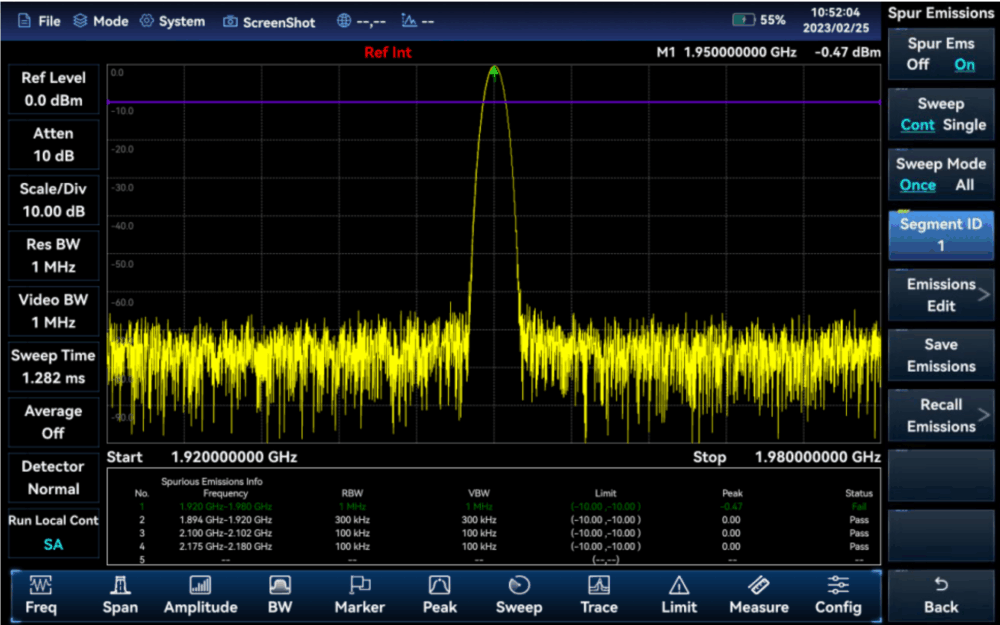Viewport: 1000px width, 625px height.
Task: Edit the Ref Level 0.0 dBm field
Action: [x=53, y=90]
